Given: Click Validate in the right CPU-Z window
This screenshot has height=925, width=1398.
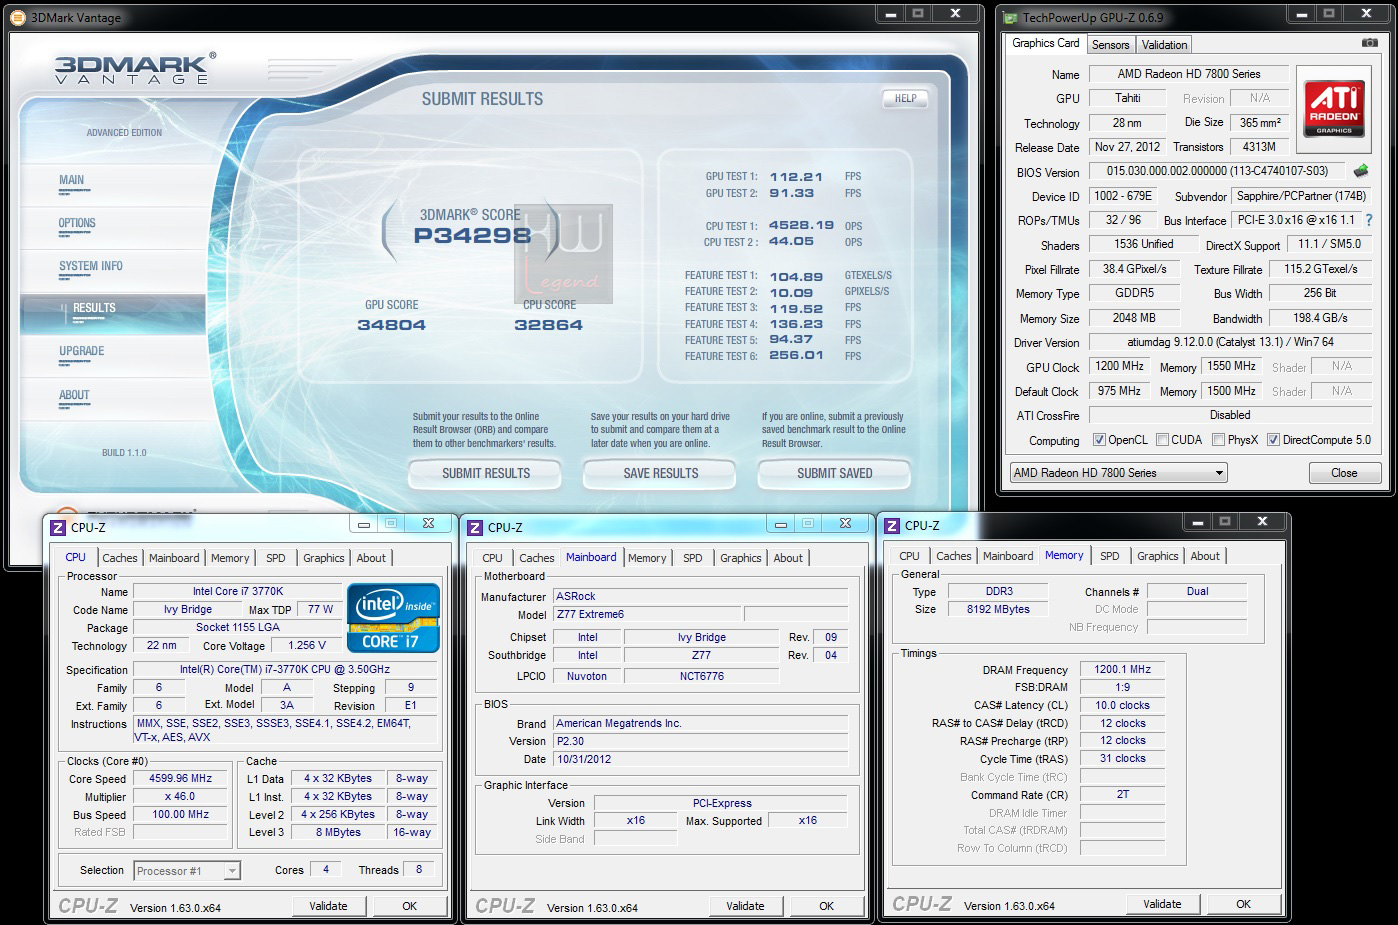Looking at the screenshot, I should (x=1162, y=904).
